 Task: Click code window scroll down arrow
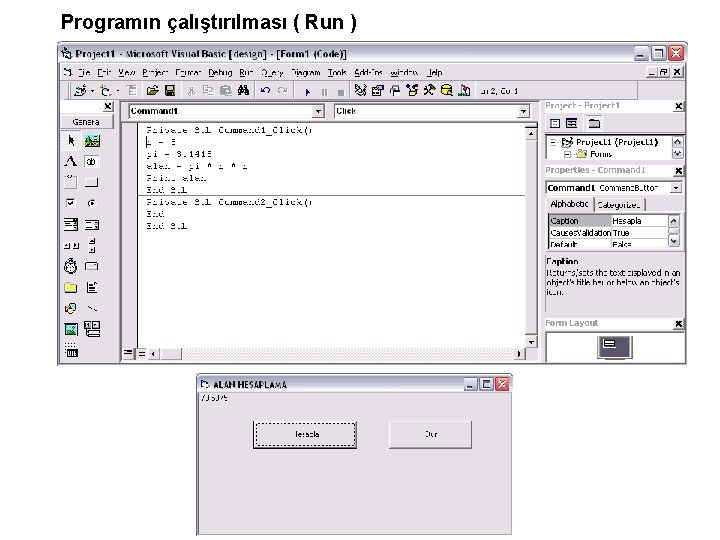point(531,342)
